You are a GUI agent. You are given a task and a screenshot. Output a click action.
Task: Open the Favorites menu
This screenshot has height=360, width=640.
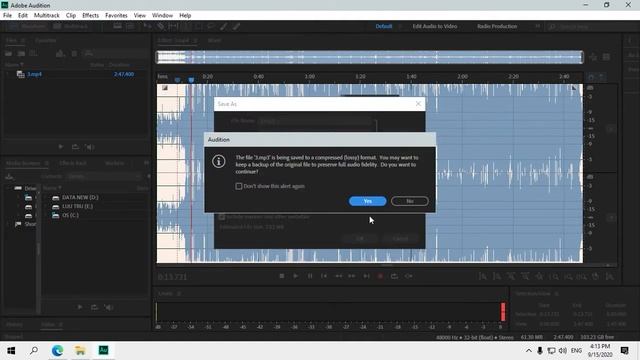point(116,15)
